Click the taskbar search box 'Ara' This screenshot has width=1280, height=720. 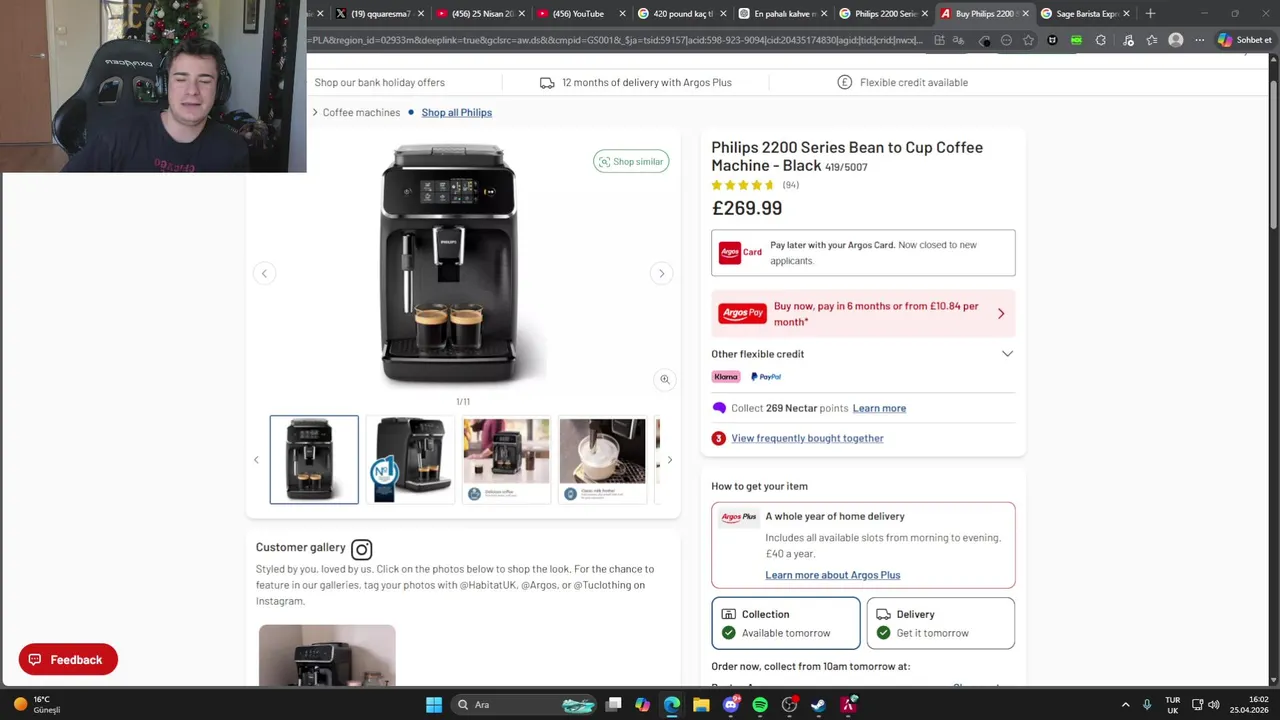tap(525, 705)
